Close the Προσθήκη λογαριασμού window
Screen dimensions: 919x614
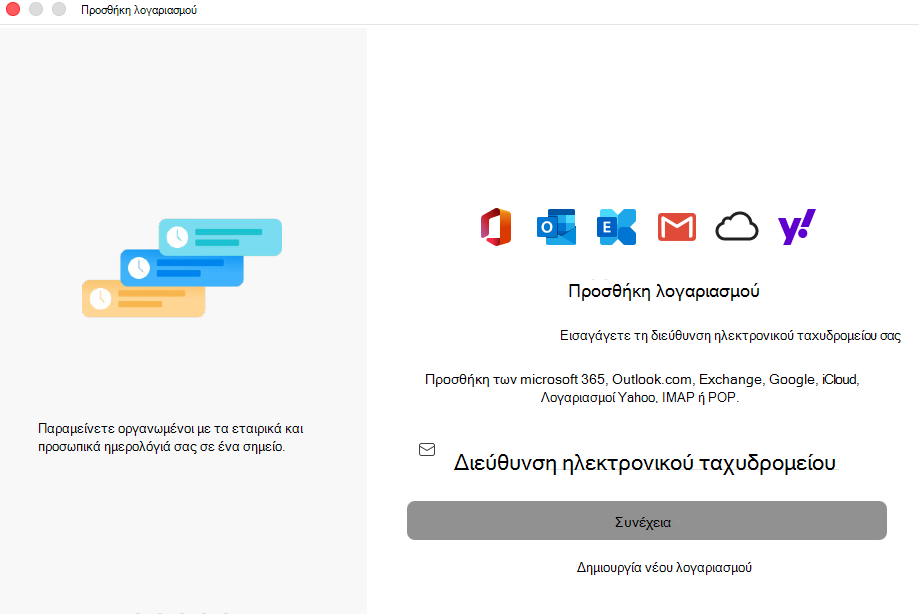13,9
